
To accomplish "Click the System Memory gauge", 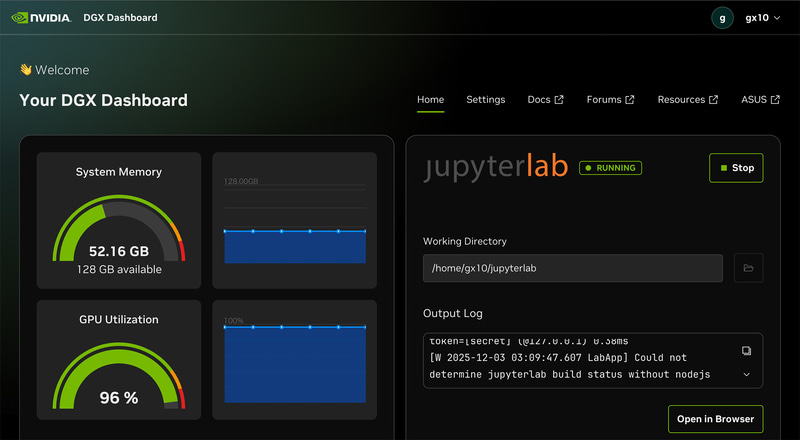I will tap(119, 227).
